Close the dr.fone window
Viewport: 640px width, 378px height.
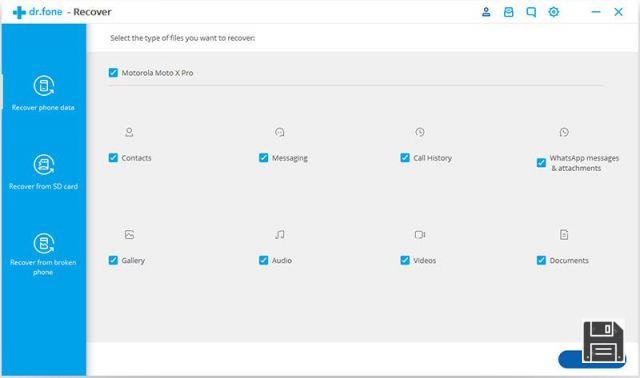[x=618, y=12]
